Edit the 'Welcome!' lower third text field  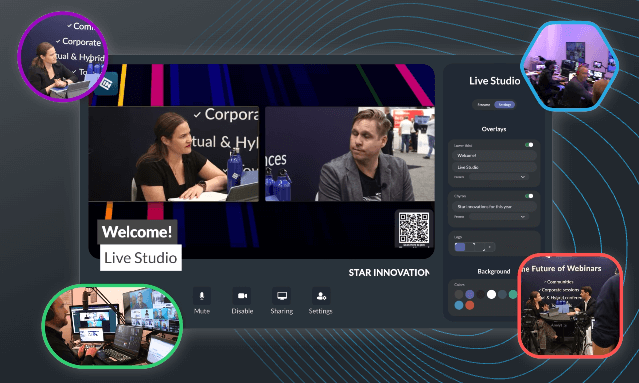click(x=494, y=155)
